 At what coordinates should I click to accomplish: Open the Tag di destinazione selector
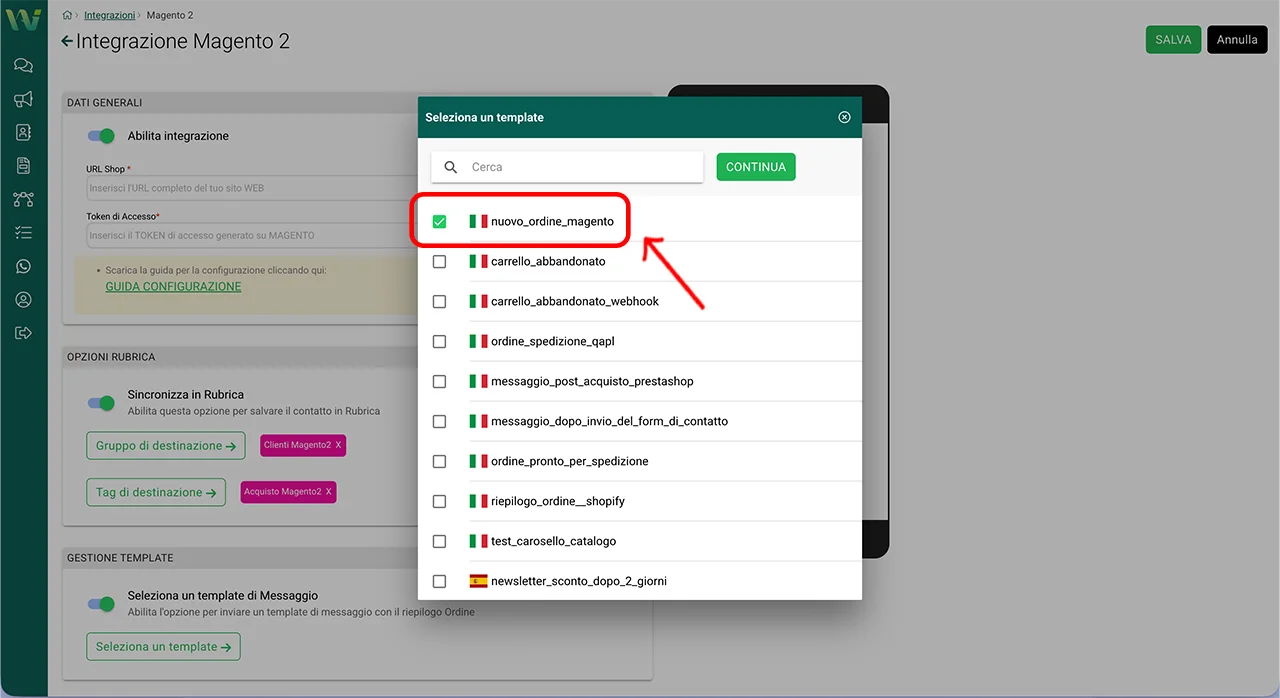click(x=156, y=492)
